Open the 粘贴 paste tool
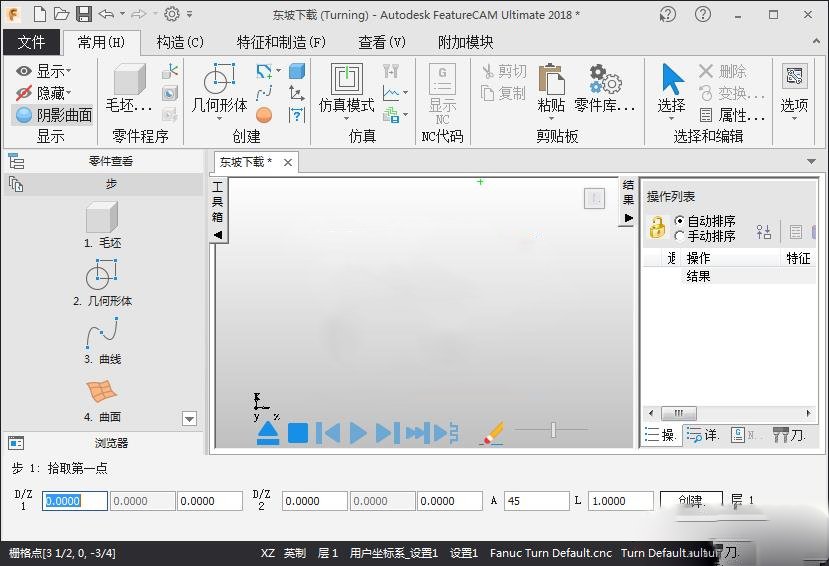Image resolution: width=829 pixels, height=566 pixels. (551, 90)
